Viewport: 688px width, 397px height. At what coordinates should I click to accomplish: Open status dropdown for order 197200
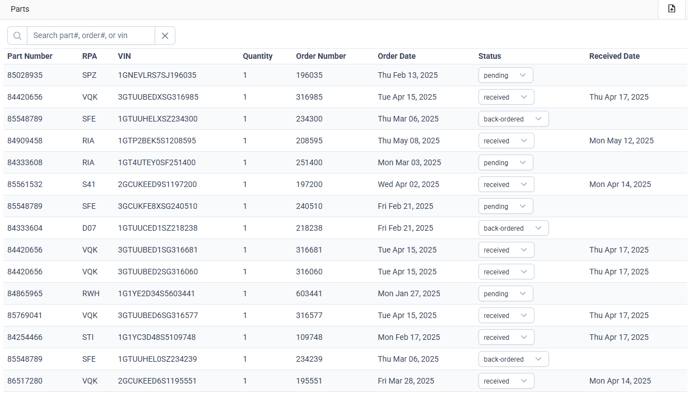(506, 184)
